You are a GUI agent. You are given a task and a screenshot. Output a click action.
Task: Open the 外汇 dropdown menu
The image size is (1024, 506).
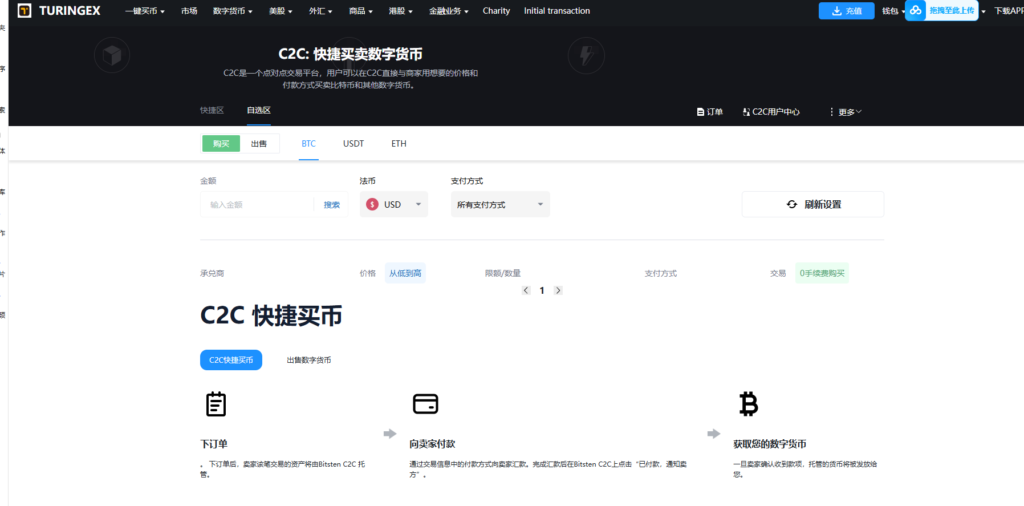point(321,11)
